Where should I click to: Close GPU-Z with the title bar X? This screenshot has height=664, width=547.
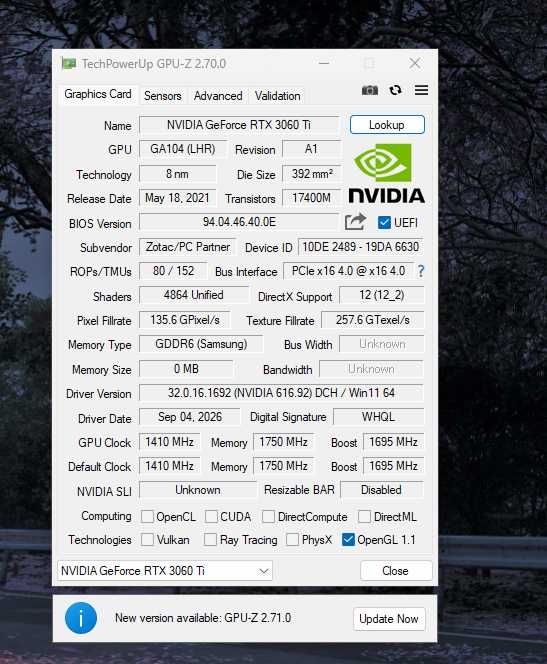pos(415,64)
